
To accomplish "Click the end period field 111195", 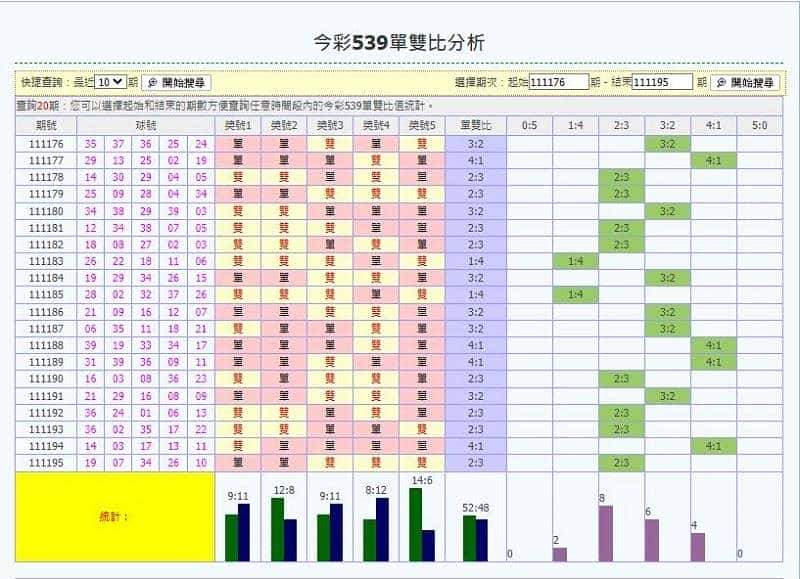I will click(662, 82).
